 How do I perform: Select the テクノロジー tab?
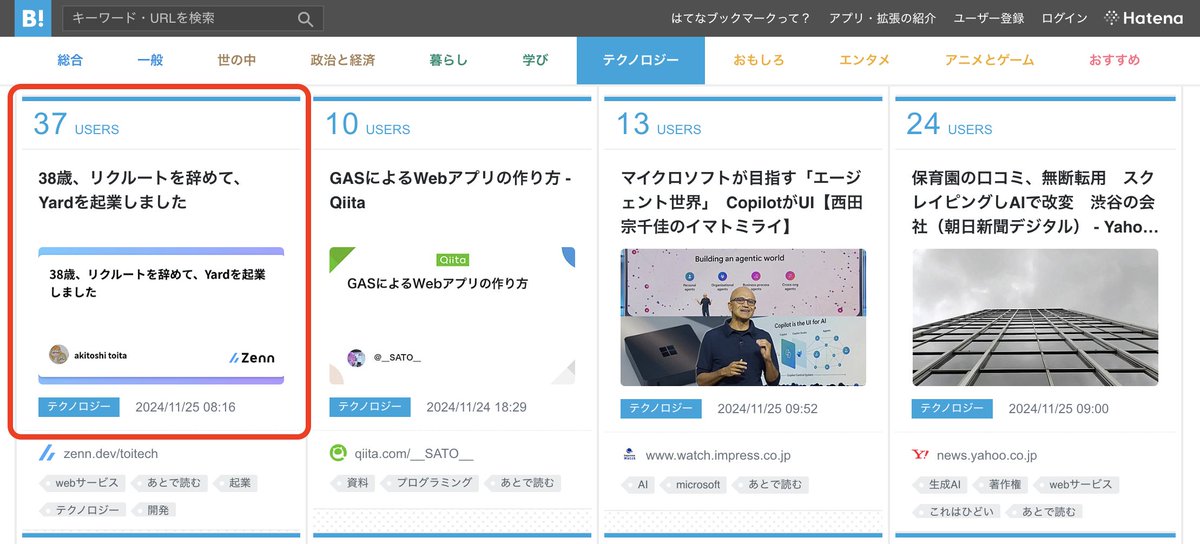(641, 60)
